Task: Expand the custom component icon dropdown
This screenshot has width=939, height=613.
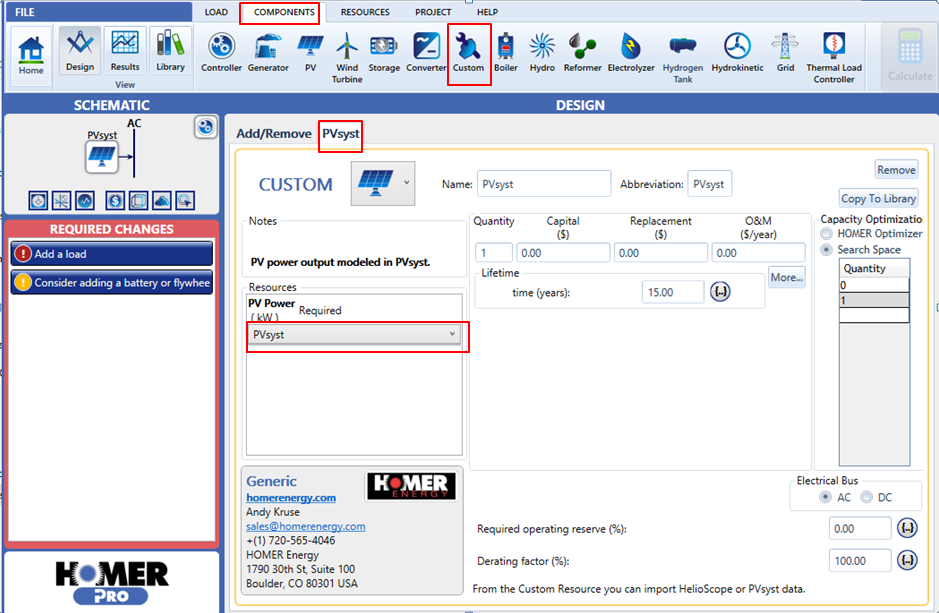Action: [x=406, y=183]
